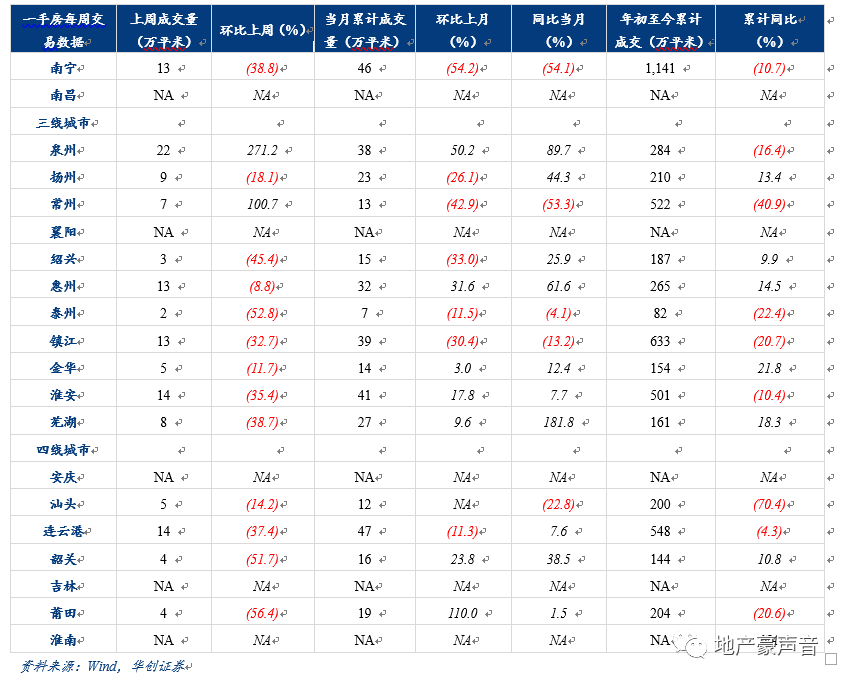Image resolution: width=846 pixels, height=683 pixels.
Task: Click the 1,141 cumulative value cell
Action: click(660, 68)
